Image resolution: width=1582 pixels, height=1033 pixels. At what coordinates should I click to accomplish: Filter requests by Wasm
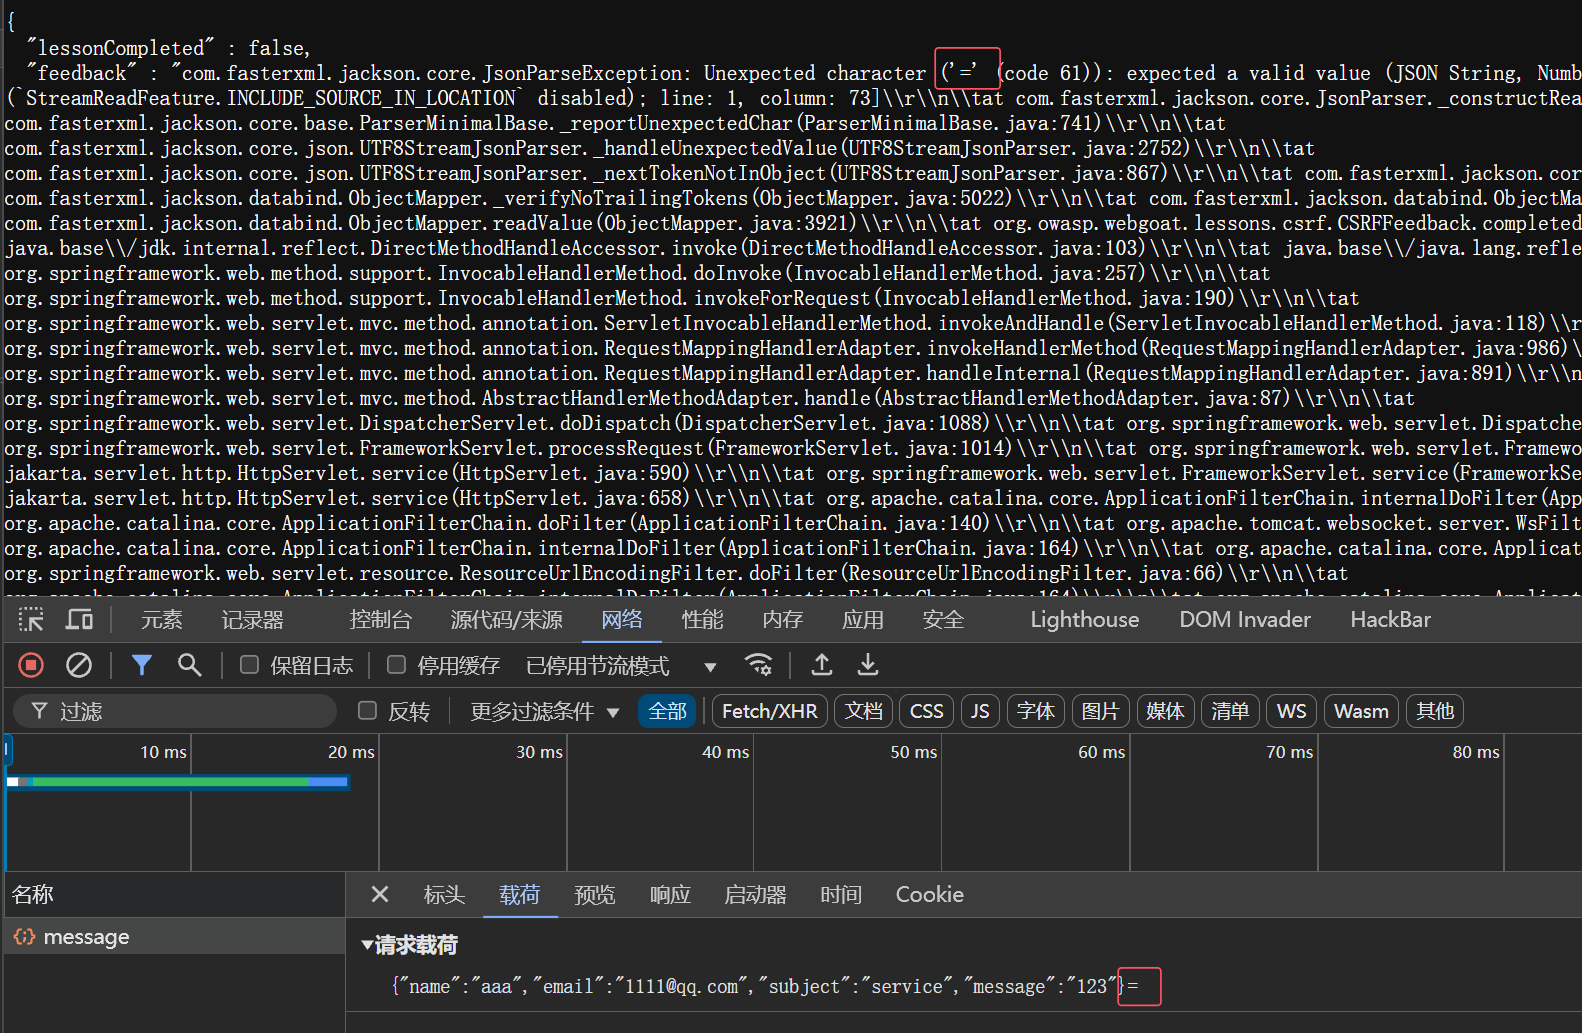pos(1362,711)
